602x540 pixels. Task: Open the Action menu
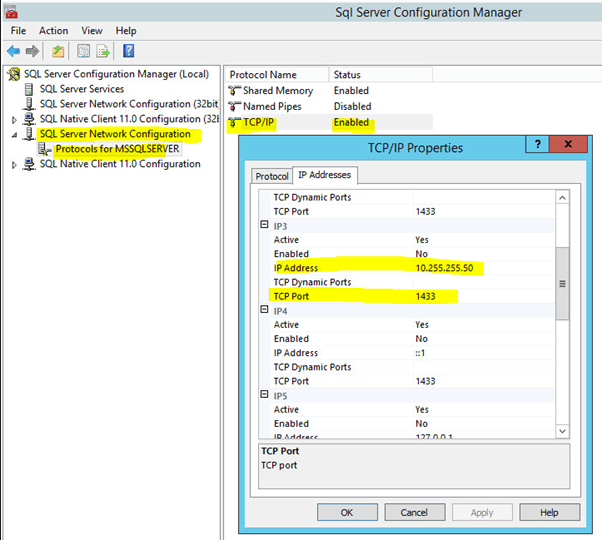point(53,31)
